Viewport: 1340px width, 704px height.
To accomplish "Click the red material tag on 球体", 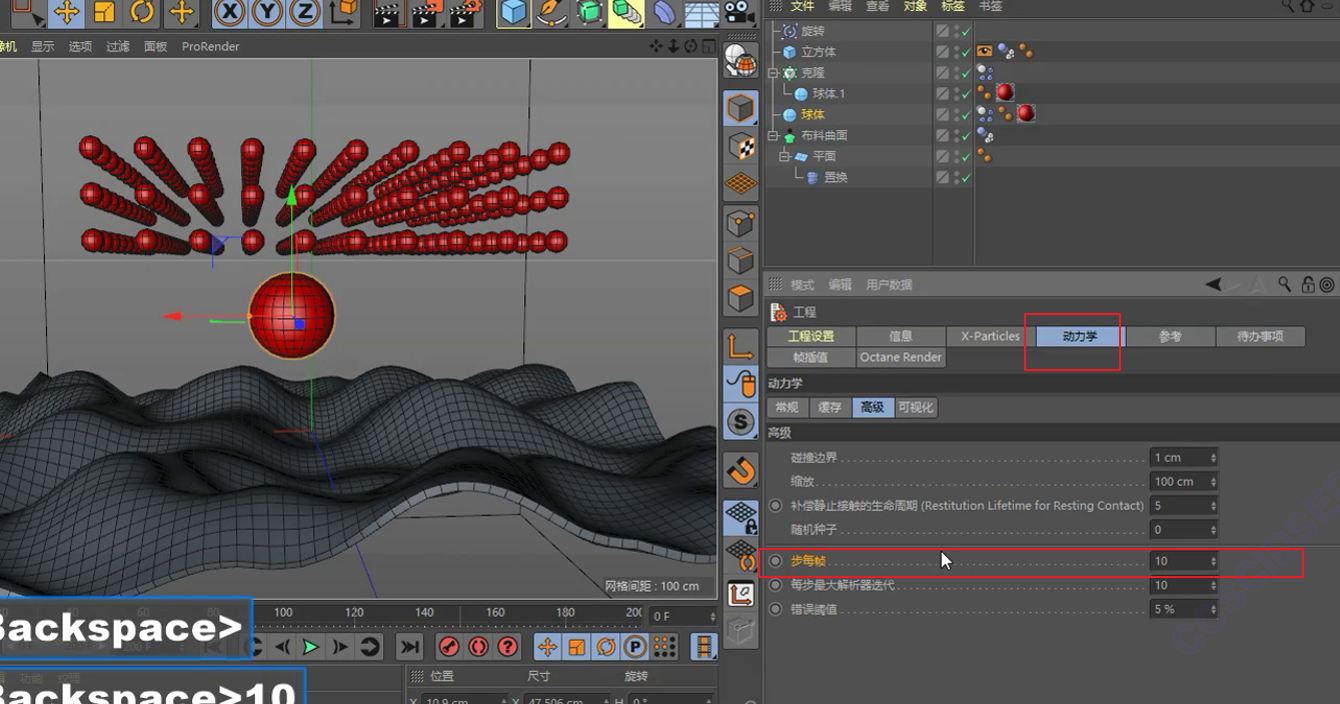I will [1025, 114].
